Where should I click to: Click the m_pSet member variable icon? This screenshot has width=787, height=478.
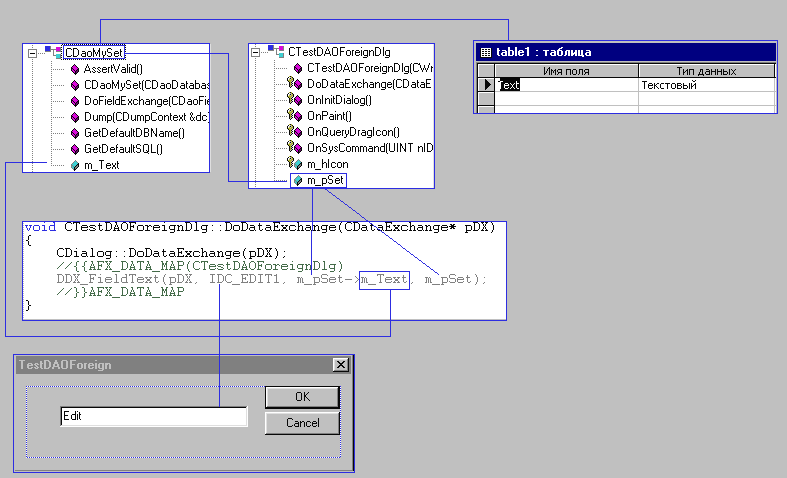point(298,180)
